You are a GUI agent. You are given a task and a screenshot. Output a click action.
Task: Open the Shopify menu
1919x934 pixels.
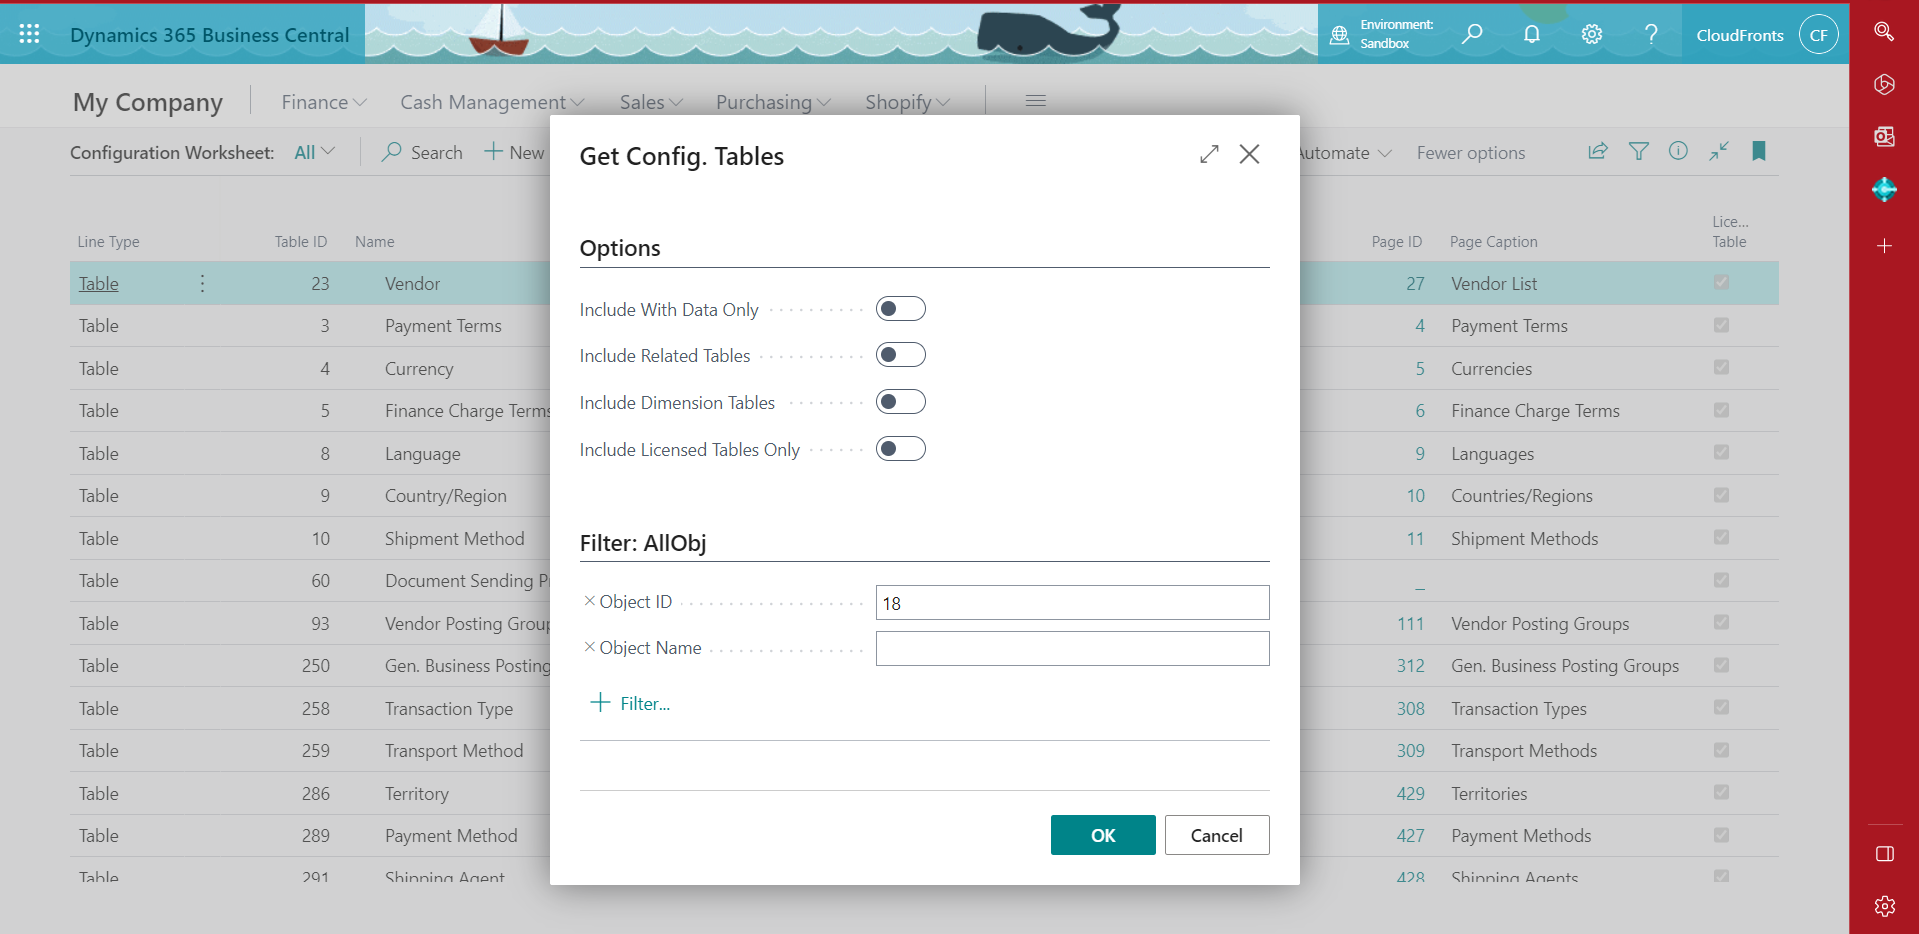[906, 102]
